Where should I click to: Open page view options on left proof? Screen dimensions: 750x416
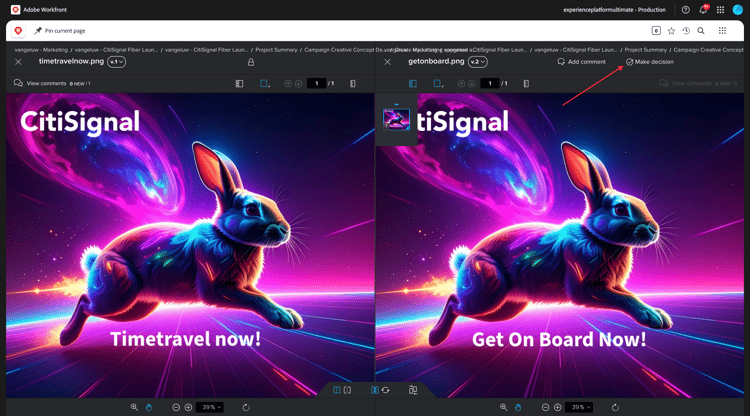(265, 84)
